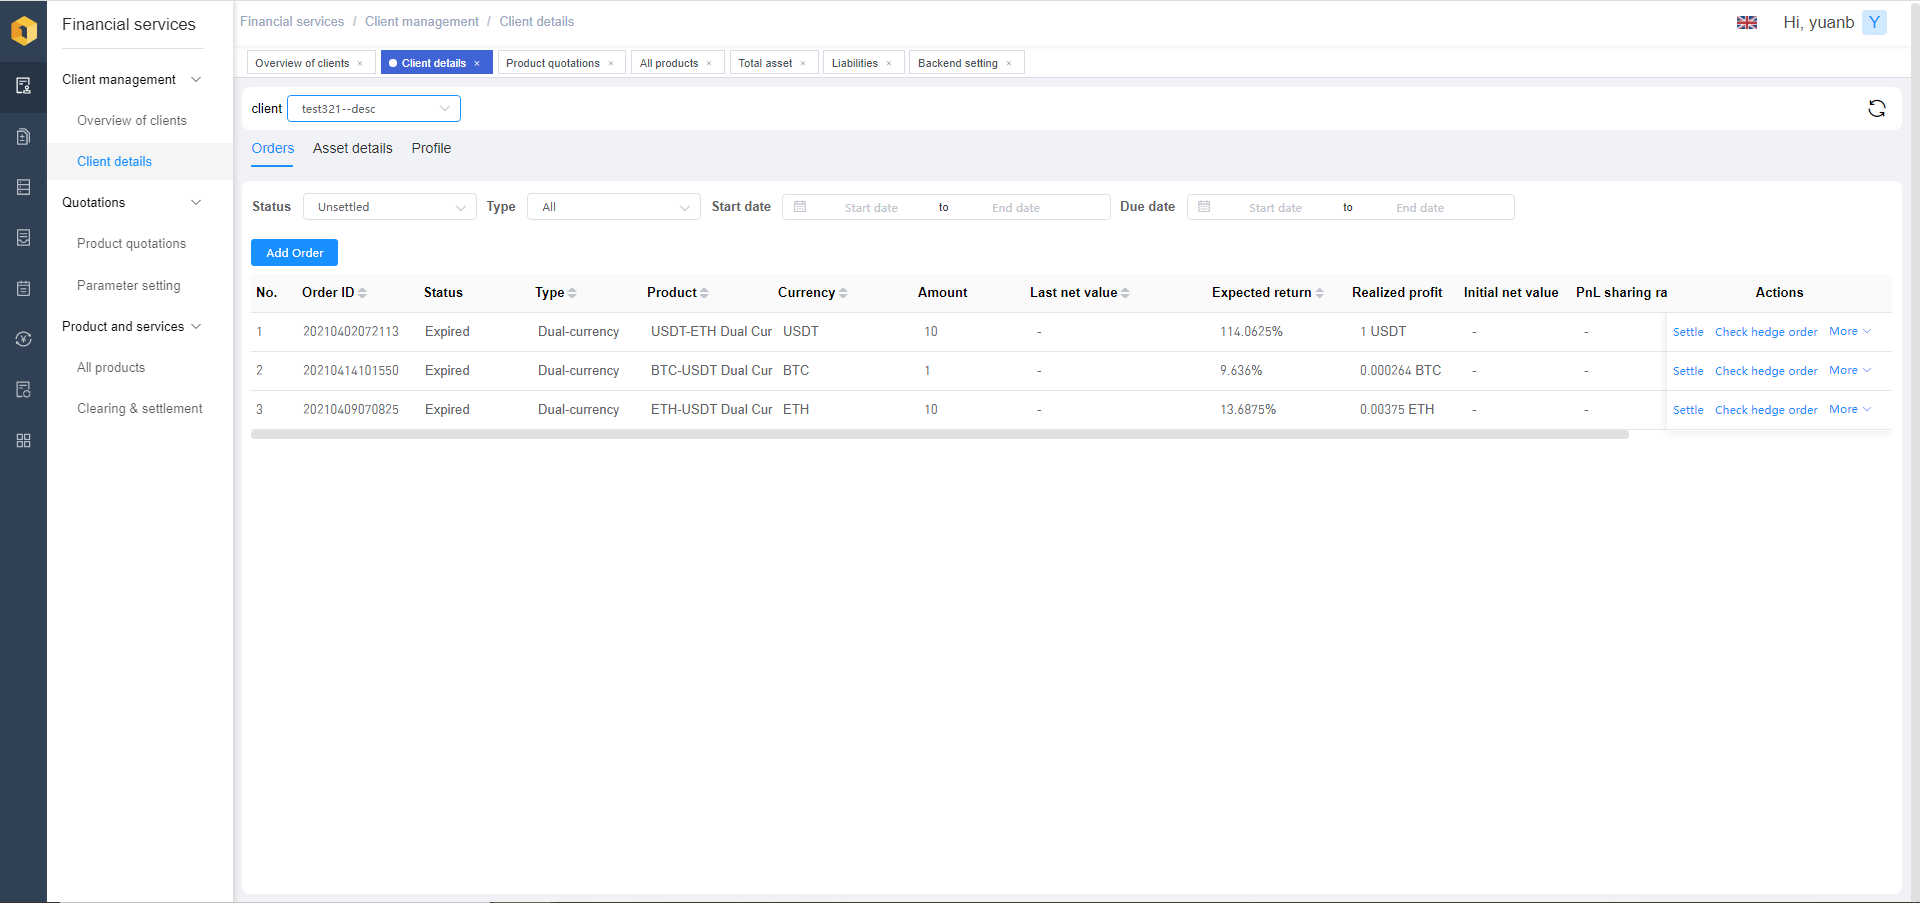Open the client dropdown test321--desc
Image resolution: width=1920 pixels, height=903 pixels.
(x=374, y=108)
